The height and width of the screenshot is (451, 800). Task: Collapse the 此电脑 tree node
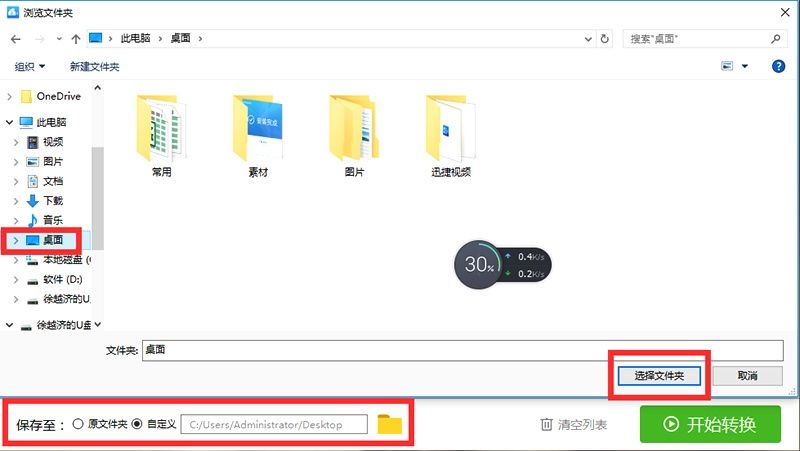coord(9,122)
